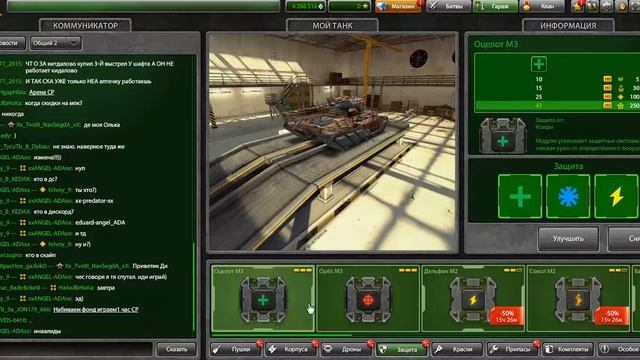This screenshot has width=640, height=360.
Task: Select the highlighted stats row with value 43
Action: (x=557, y=106)
